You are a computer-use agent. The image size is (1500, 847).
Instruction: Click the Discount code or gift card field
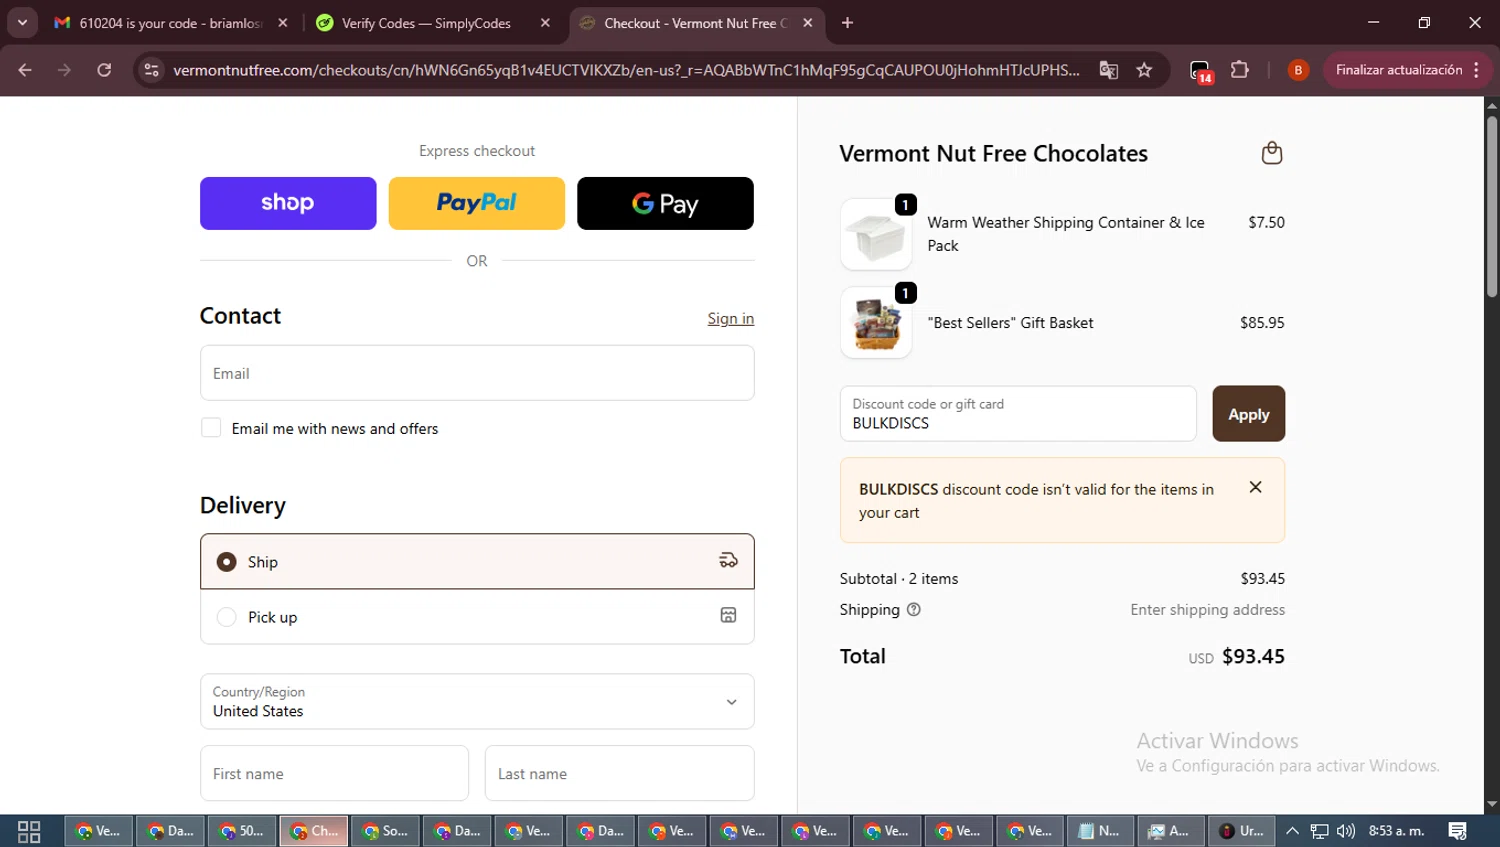[1018, 414]
